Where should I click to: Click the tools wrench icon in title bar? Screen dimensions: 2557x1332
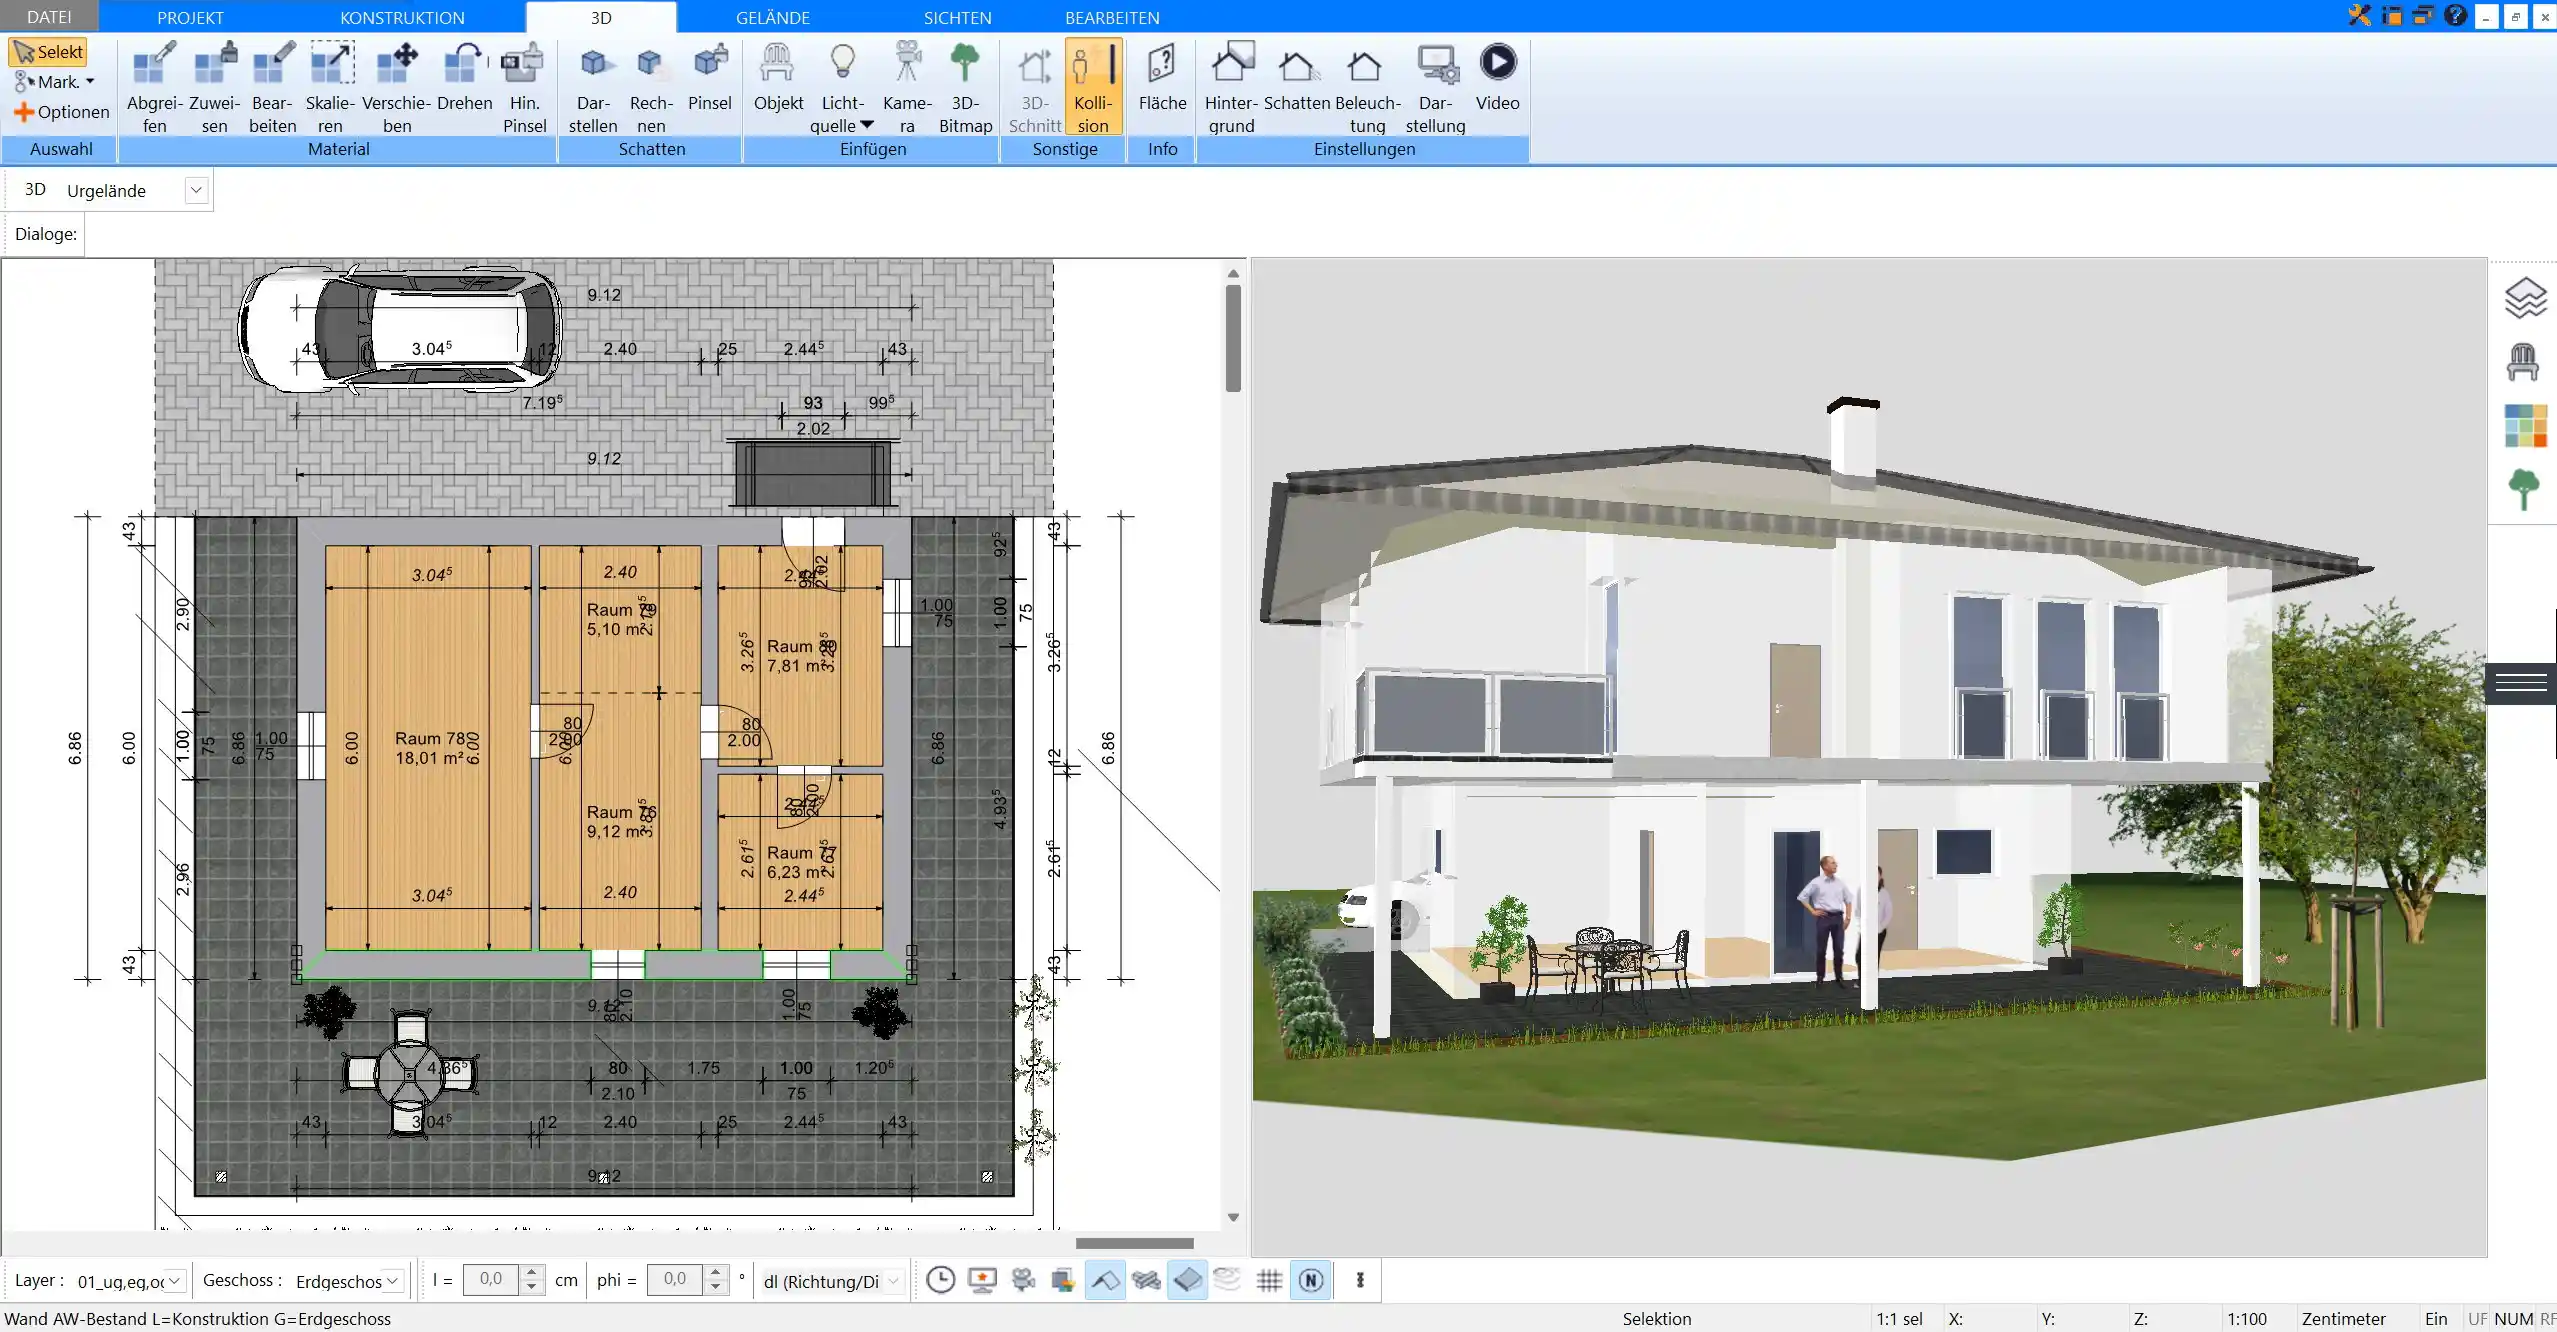pos(2360,15)
